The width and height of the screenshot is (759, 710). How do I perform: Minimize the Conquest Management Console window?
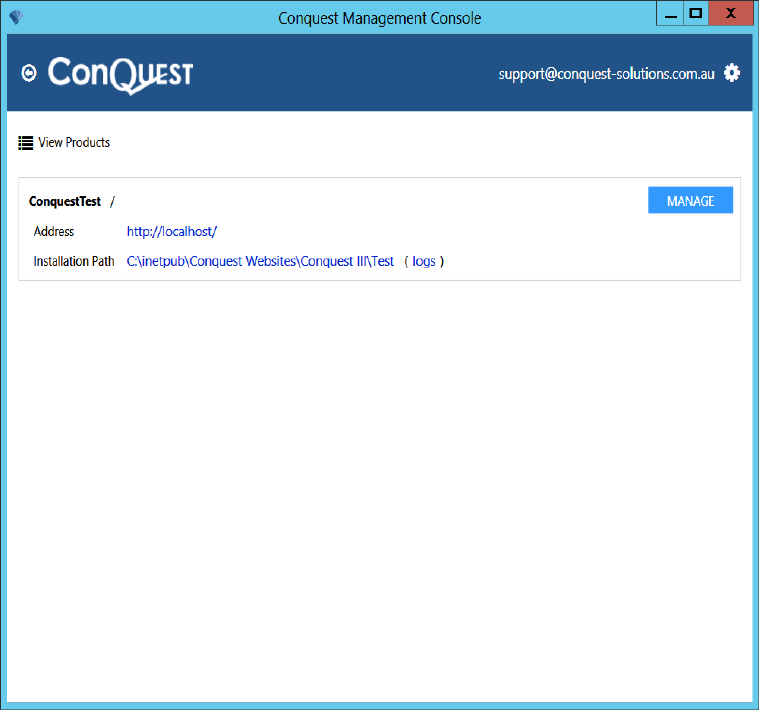click(670, 14)
